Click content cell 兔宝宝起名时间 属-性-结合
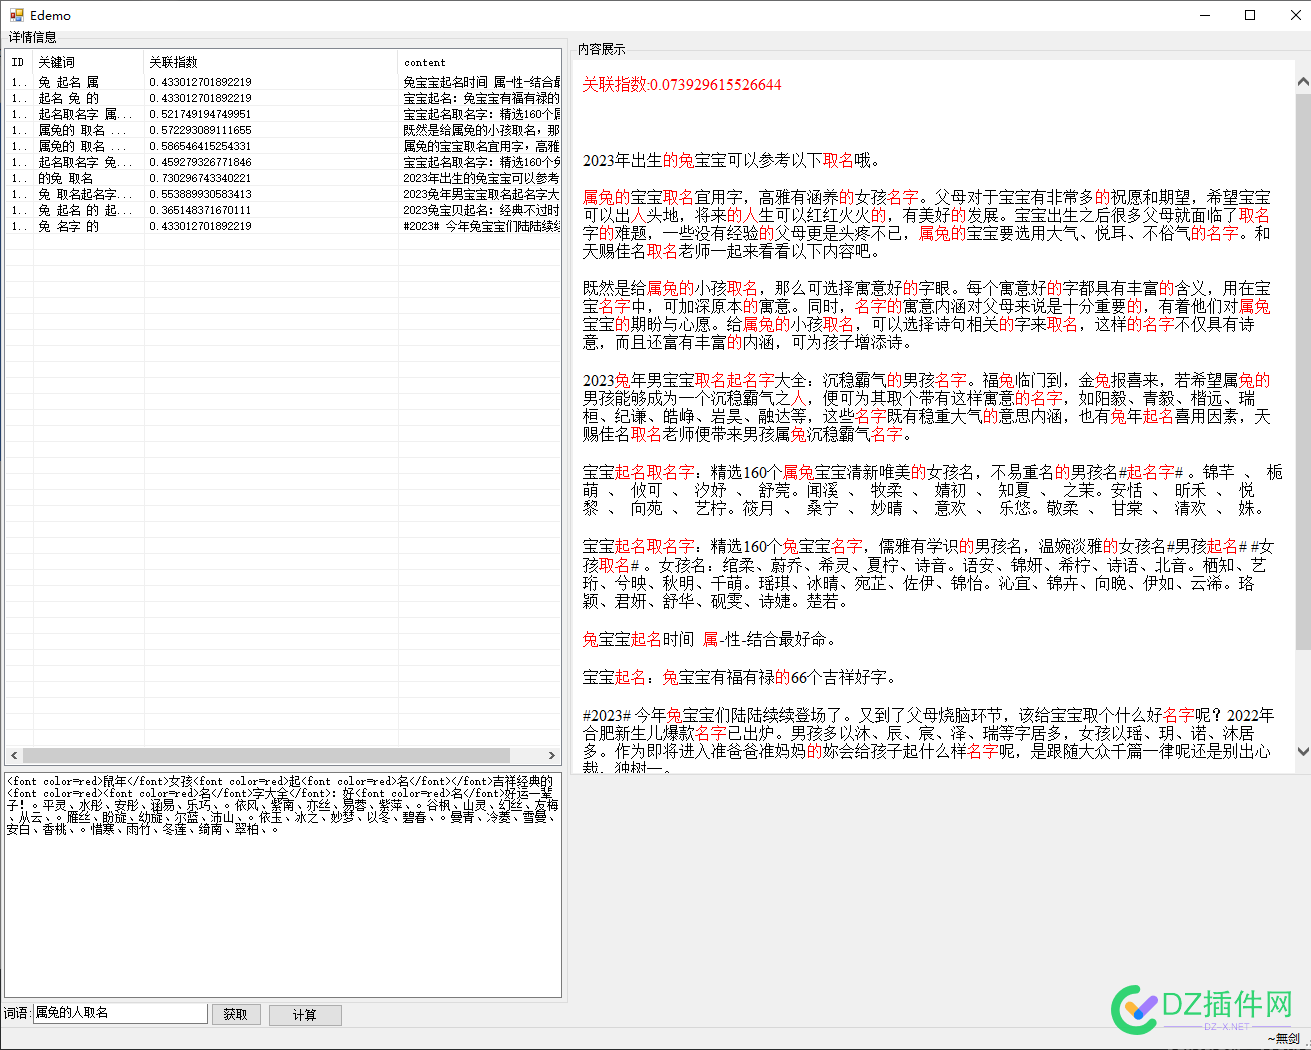 pos(481,82)
